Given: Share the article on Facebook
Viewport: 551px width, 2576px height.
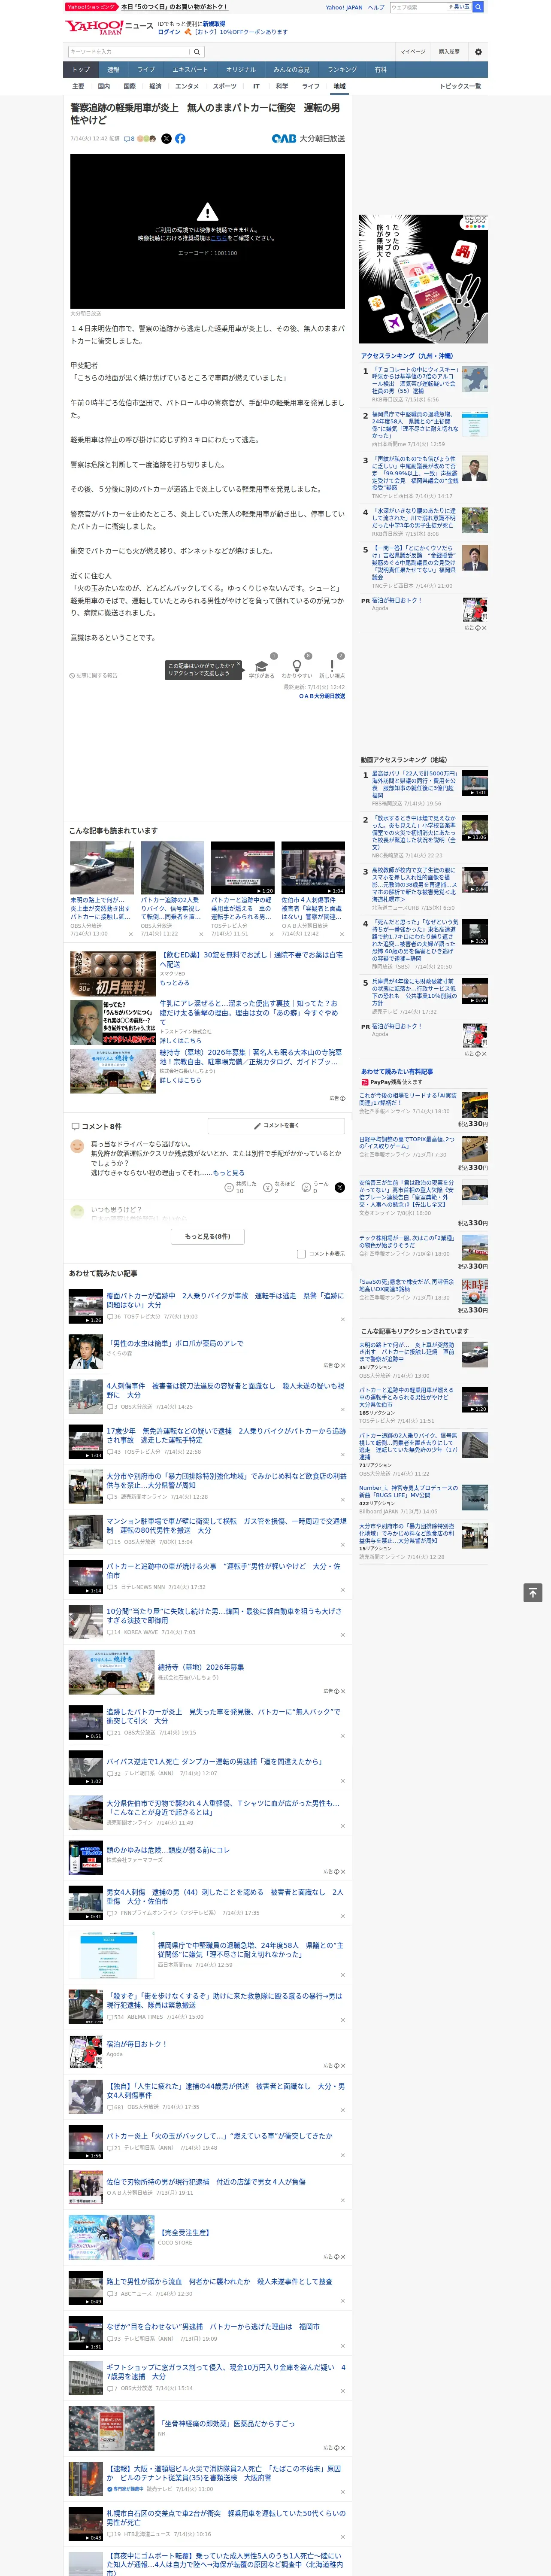Looking at the screenshot, I should click(180, 139).
